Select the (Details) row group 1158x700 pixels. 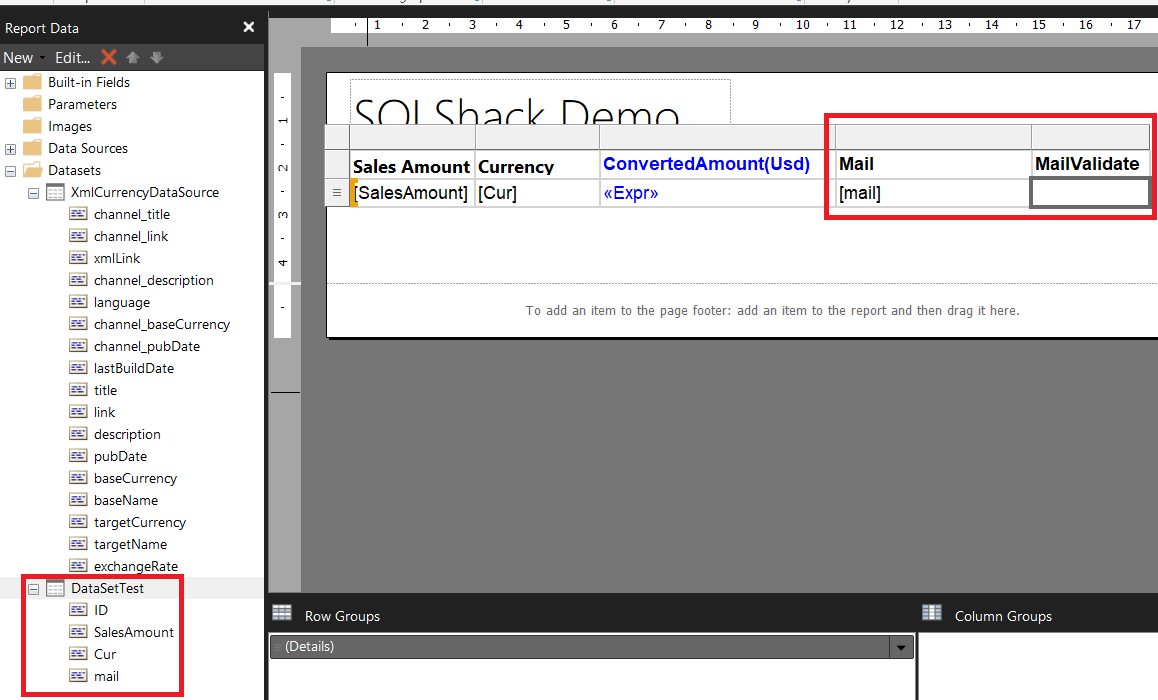[x=580, y=647]
